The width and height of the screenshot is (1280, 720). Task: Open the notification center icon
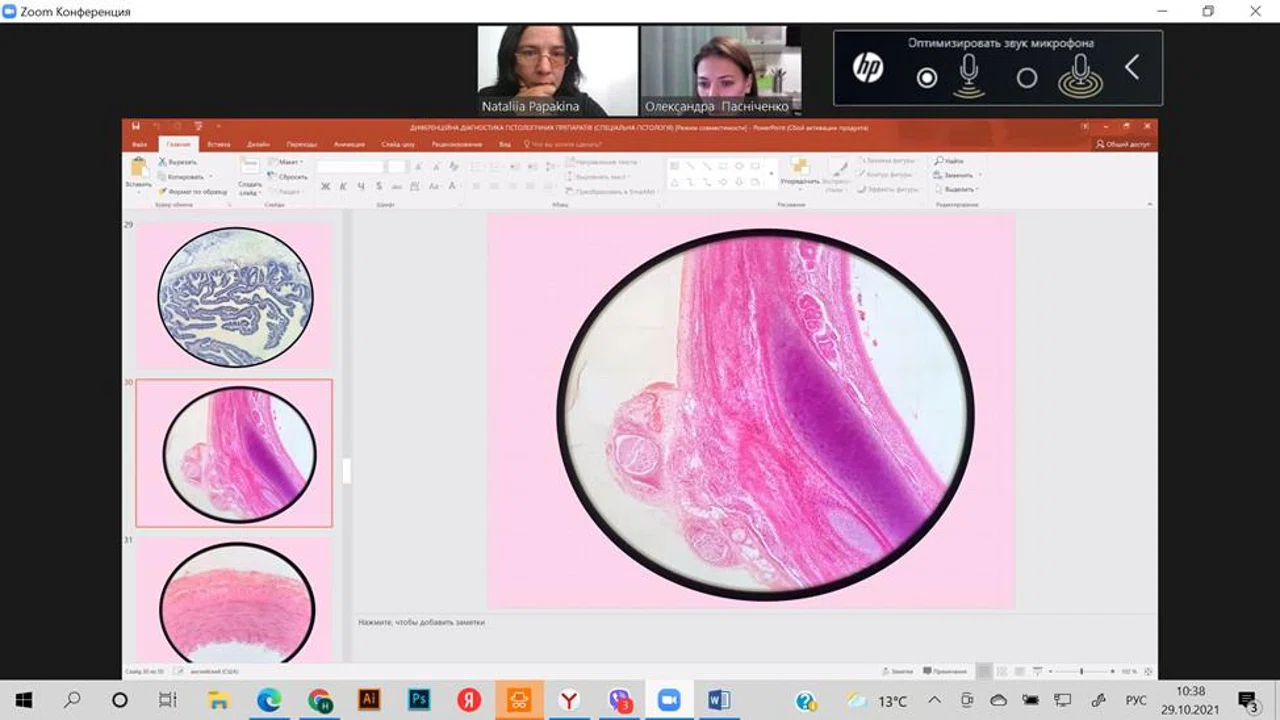[x=1248, y=700]
